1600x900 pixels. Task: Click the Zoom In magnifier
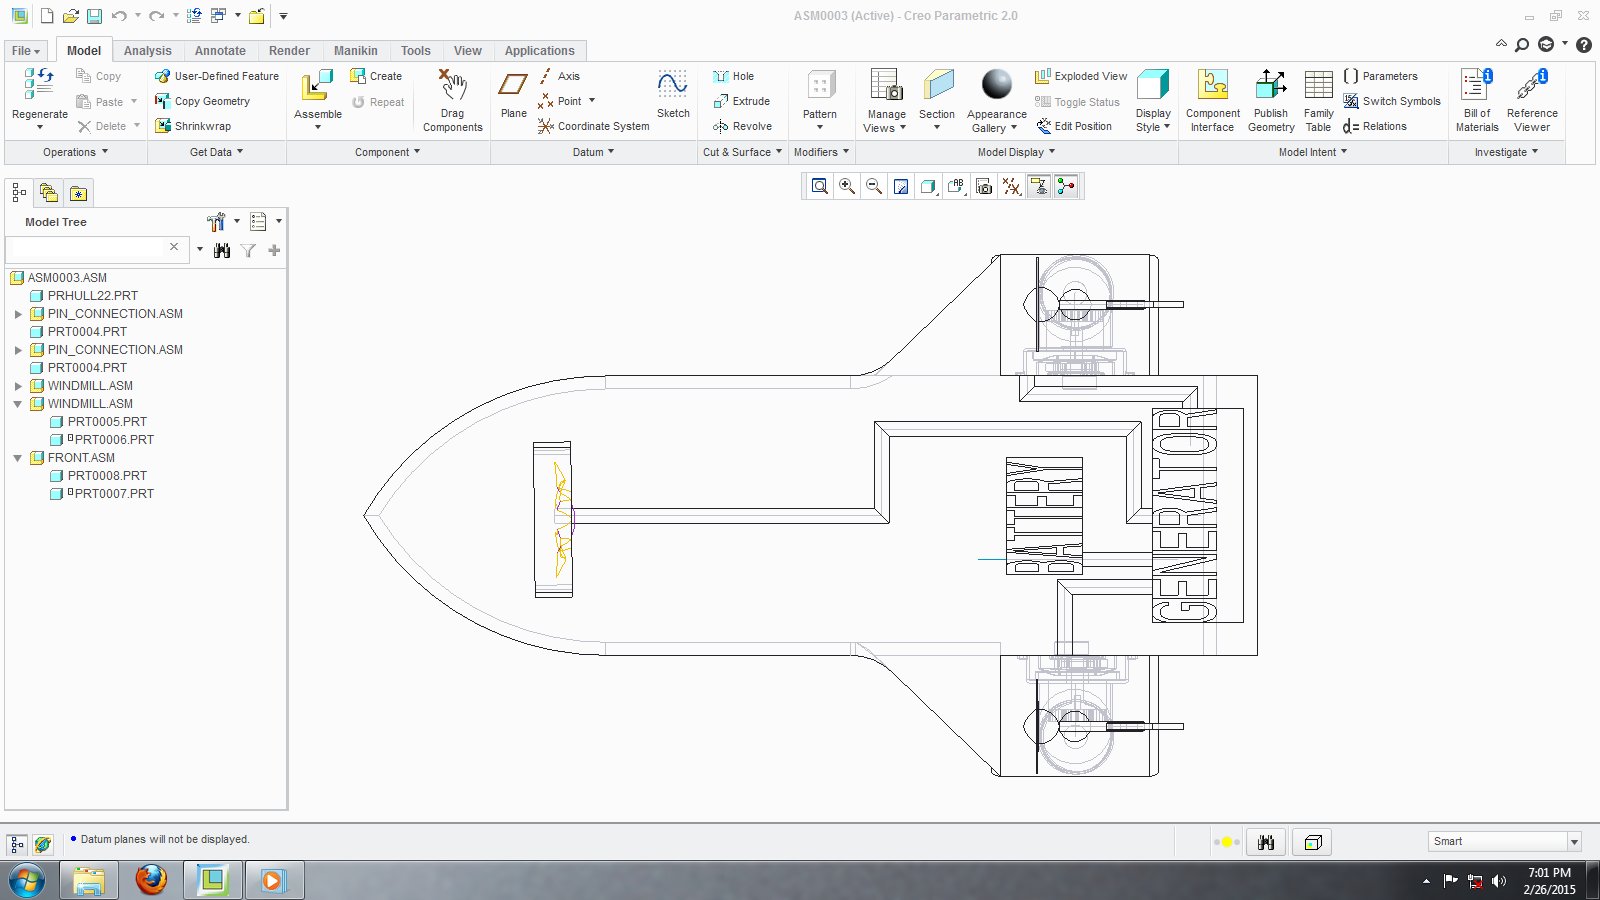coord(847,186)
